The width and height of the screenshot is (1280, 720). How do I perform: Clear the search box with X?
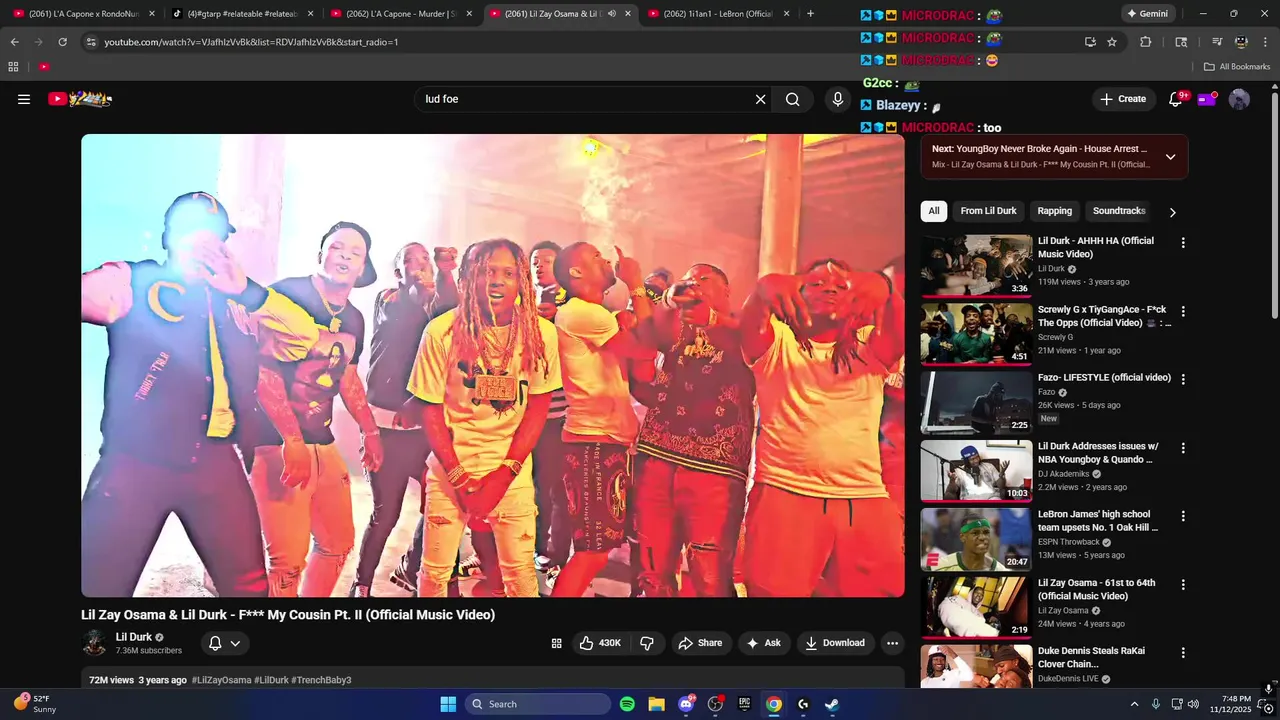(x=760, y=99)
